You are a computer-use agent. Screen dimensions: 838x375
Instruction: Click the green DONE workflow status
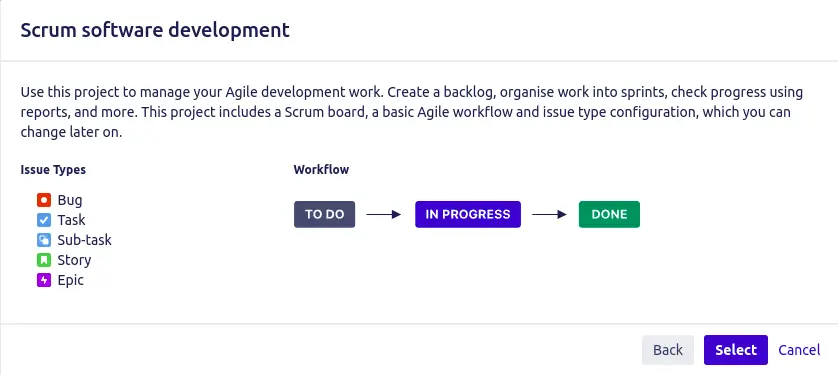609,214
